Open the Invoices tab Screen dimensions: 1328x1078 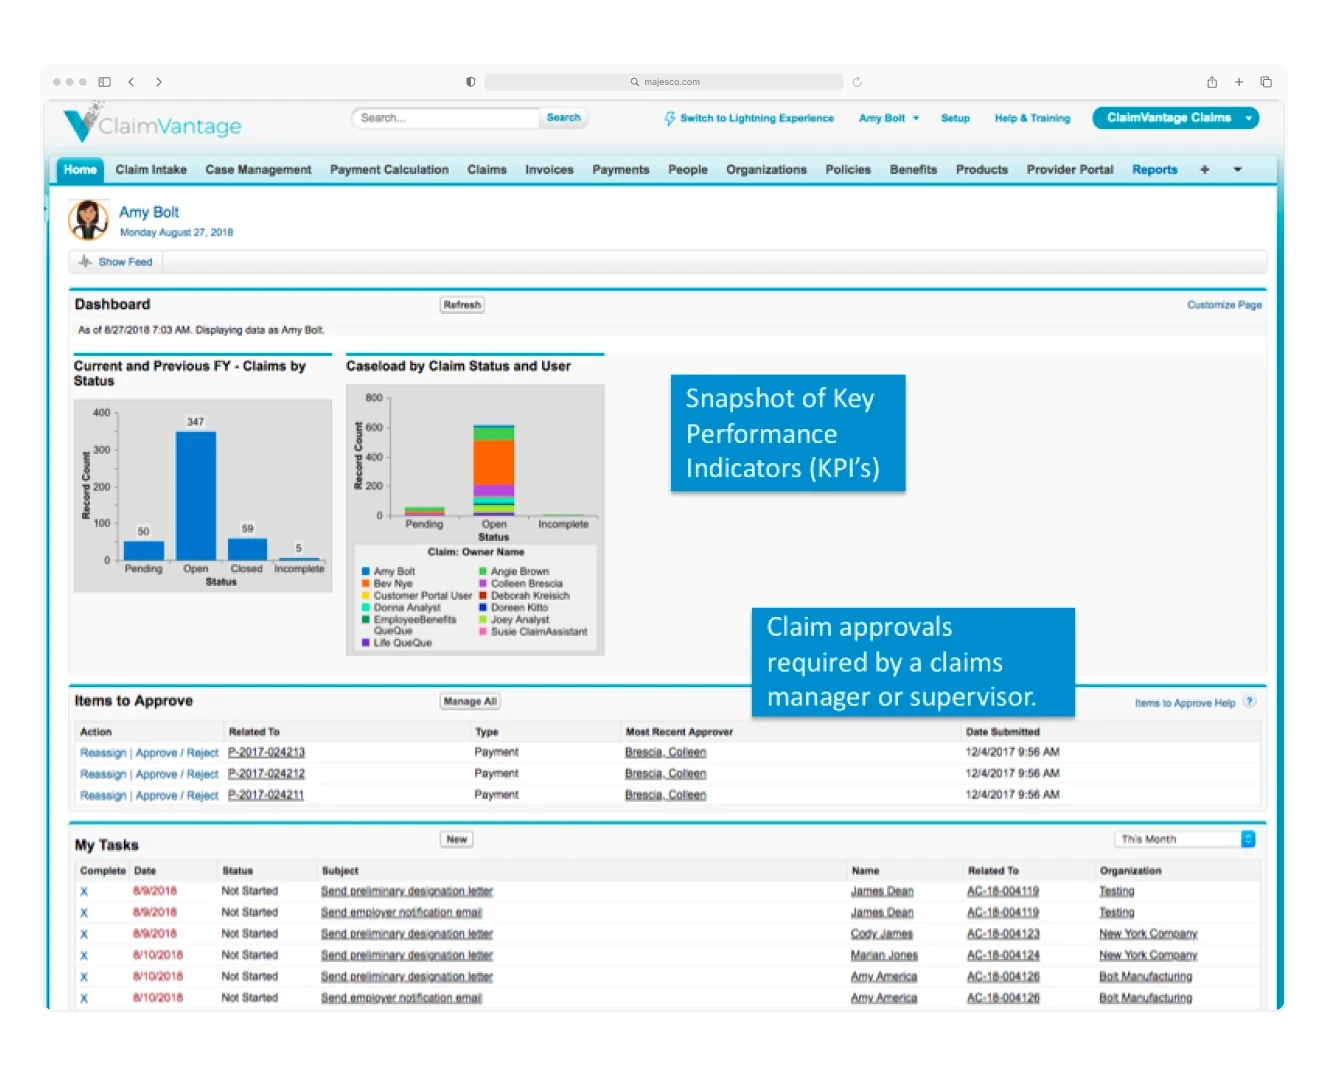pos(549,170)
